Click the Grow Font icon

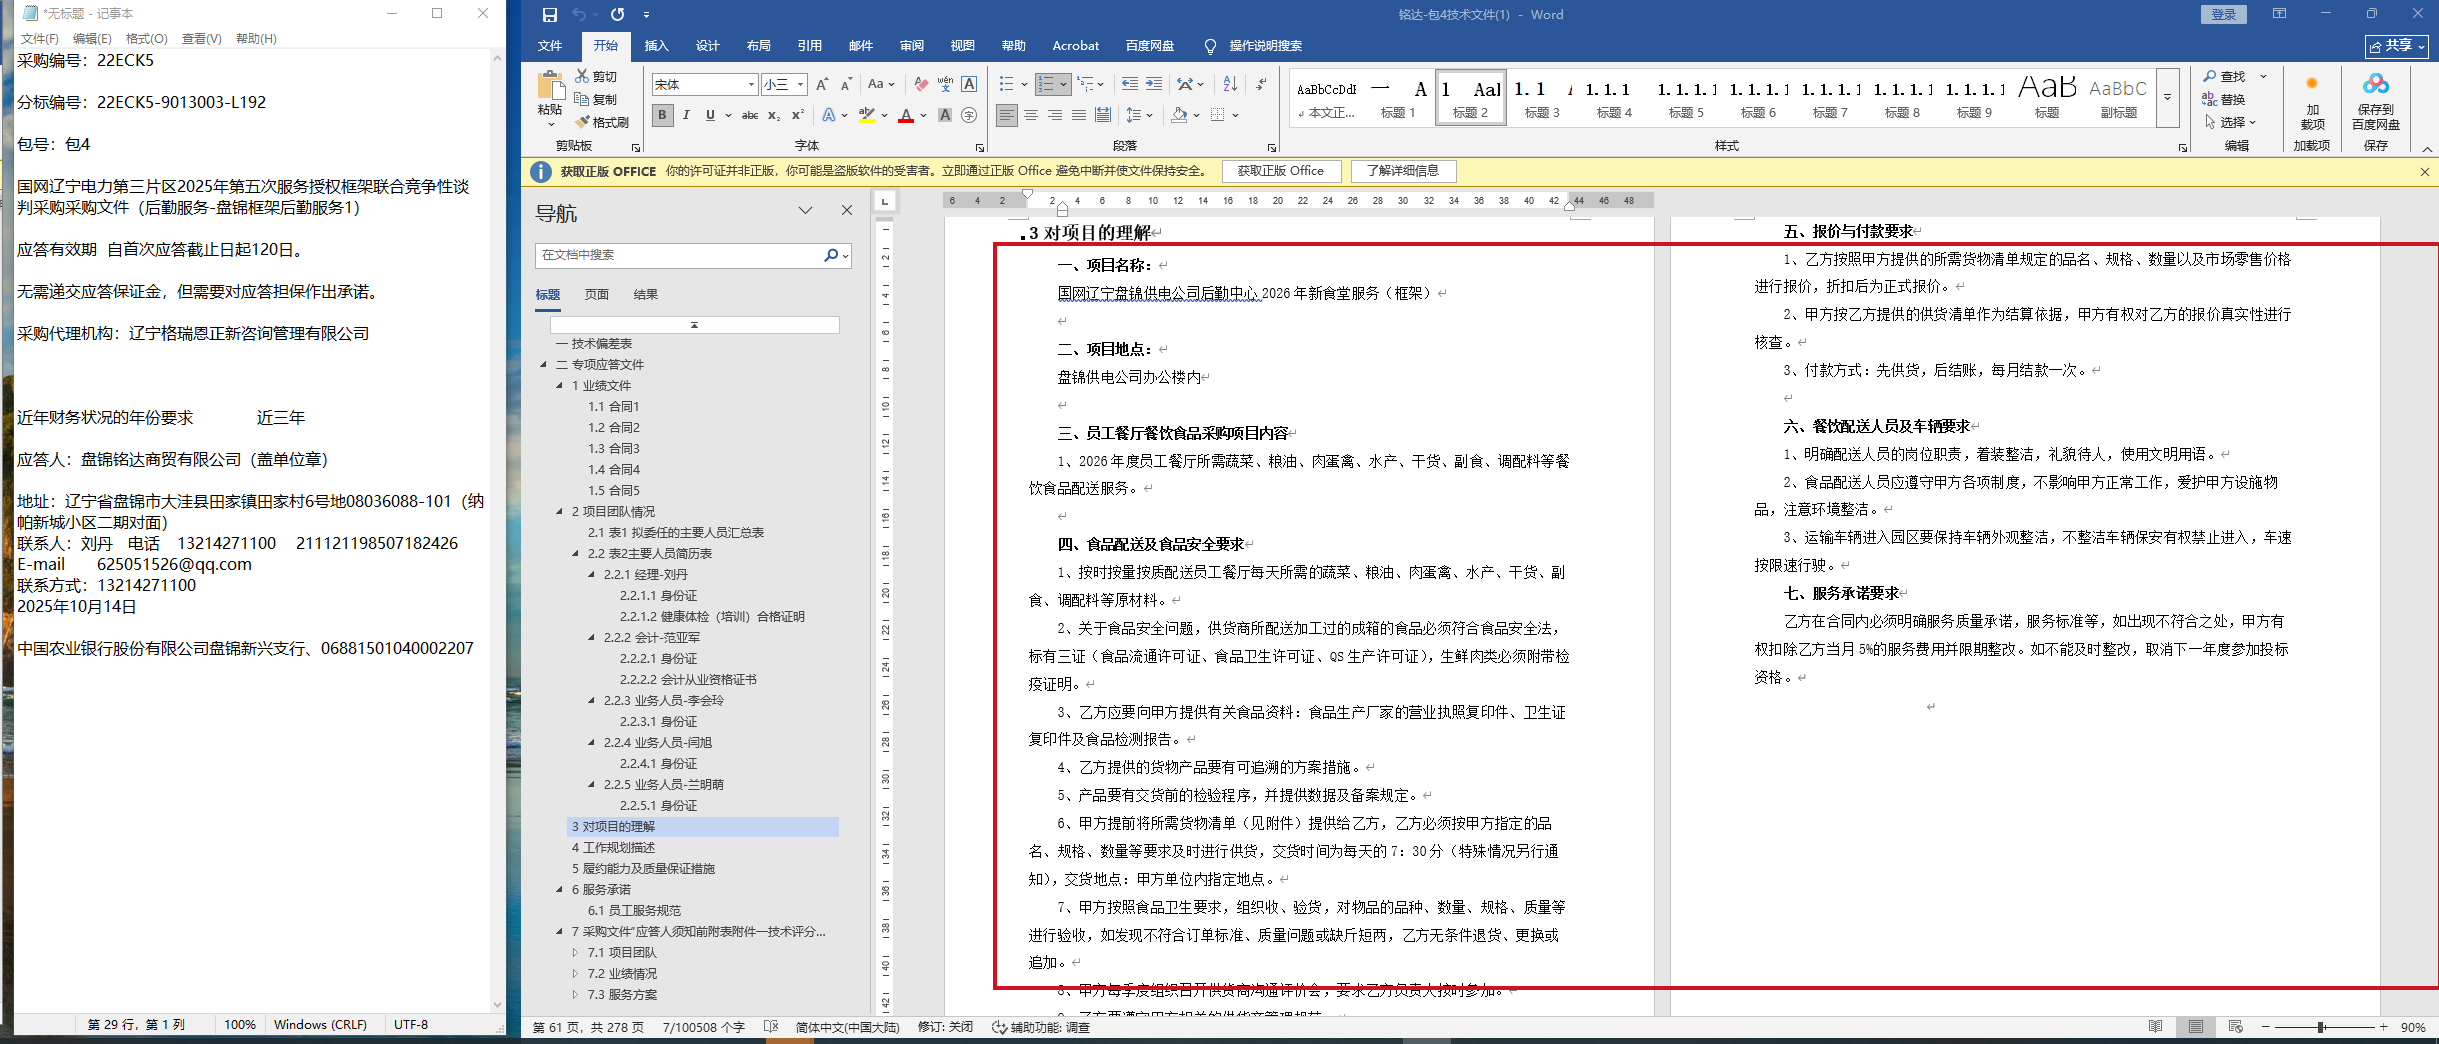(x=822, y=85)
